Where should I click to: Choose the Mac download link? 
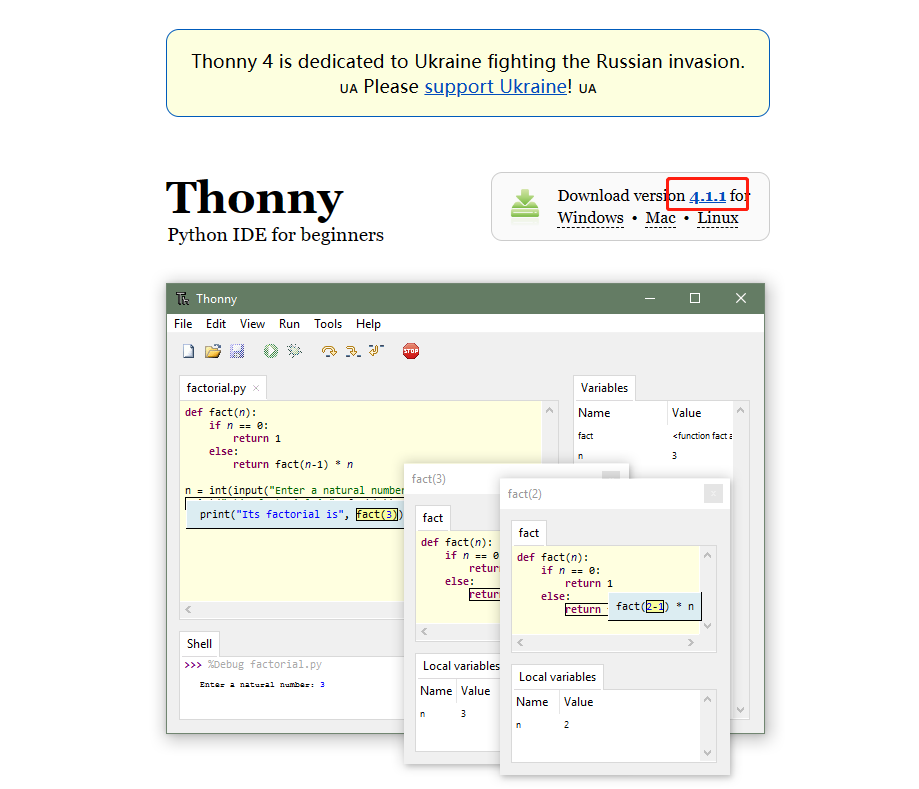tap(661, 217)
